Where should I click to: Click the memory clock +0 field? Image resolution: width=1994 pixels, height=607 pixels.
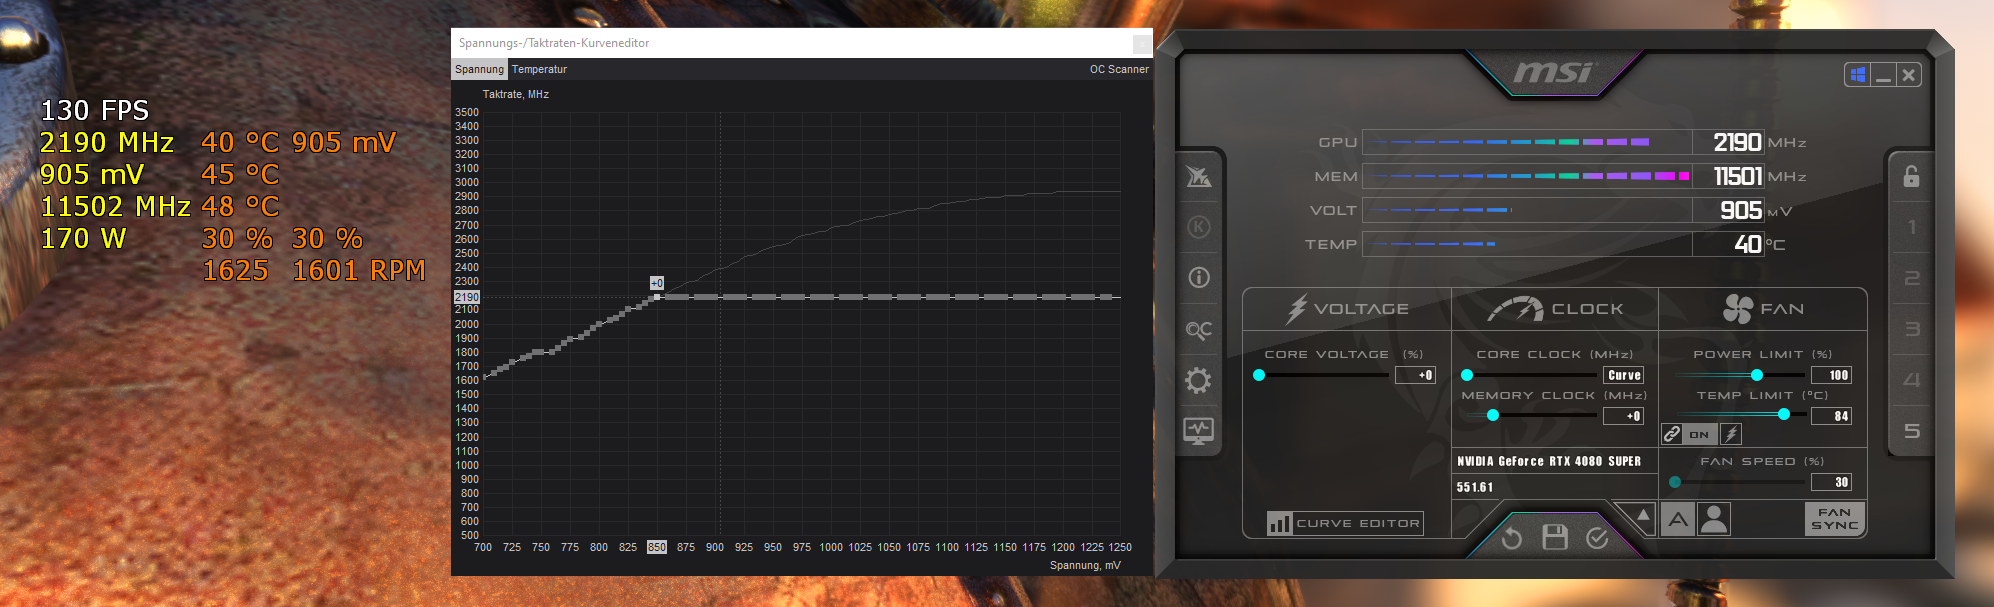click(x=1624, y=416)
